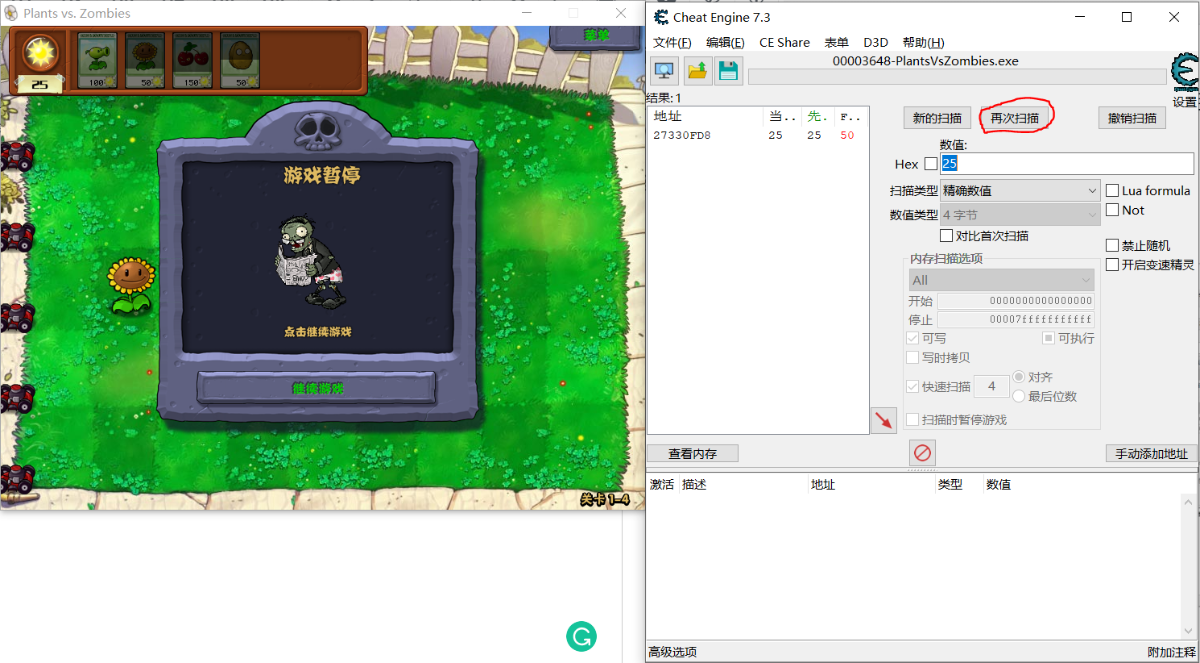1200x663 pixels.
Task: Click the red clear list icon
Action: pyautogui.click(x=922, y=453)
